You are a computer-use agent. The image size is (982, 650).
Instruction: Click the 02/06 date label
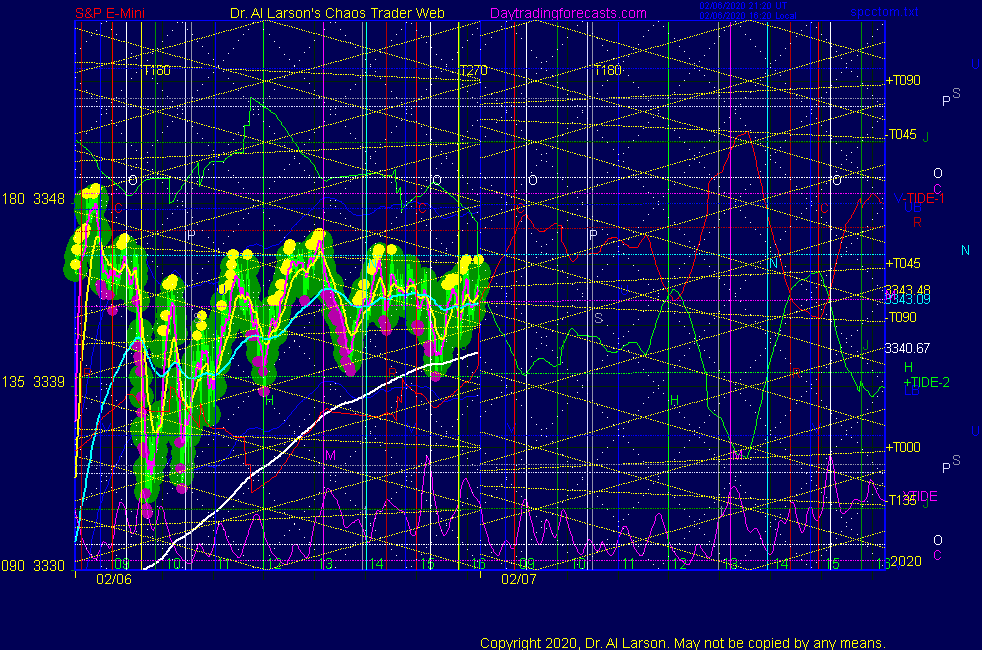click(114, 579)
